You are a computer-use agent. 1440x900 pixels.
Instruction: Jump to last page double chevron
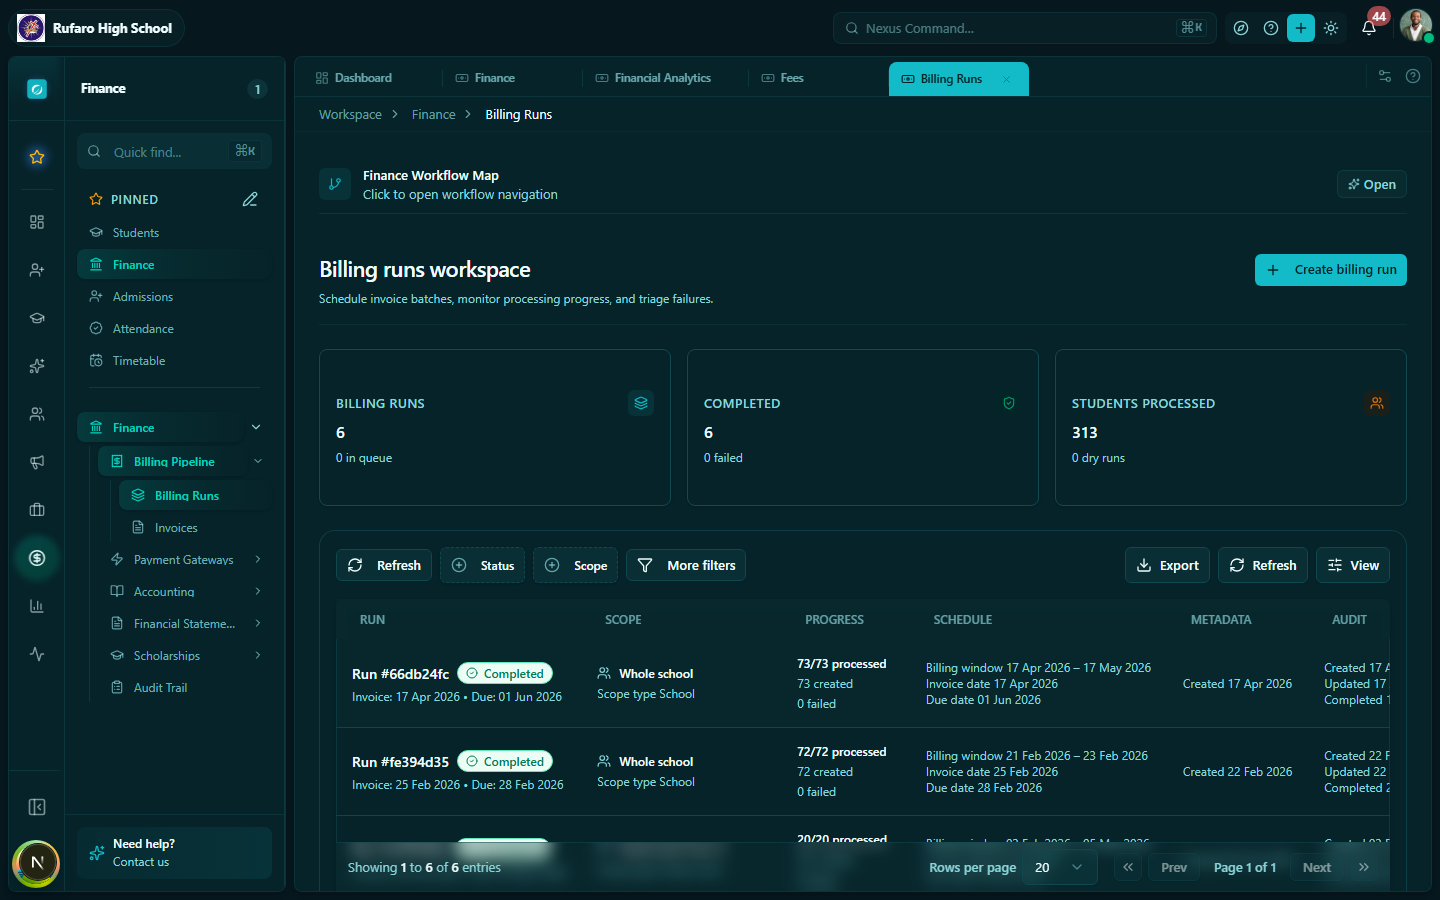1363,867
